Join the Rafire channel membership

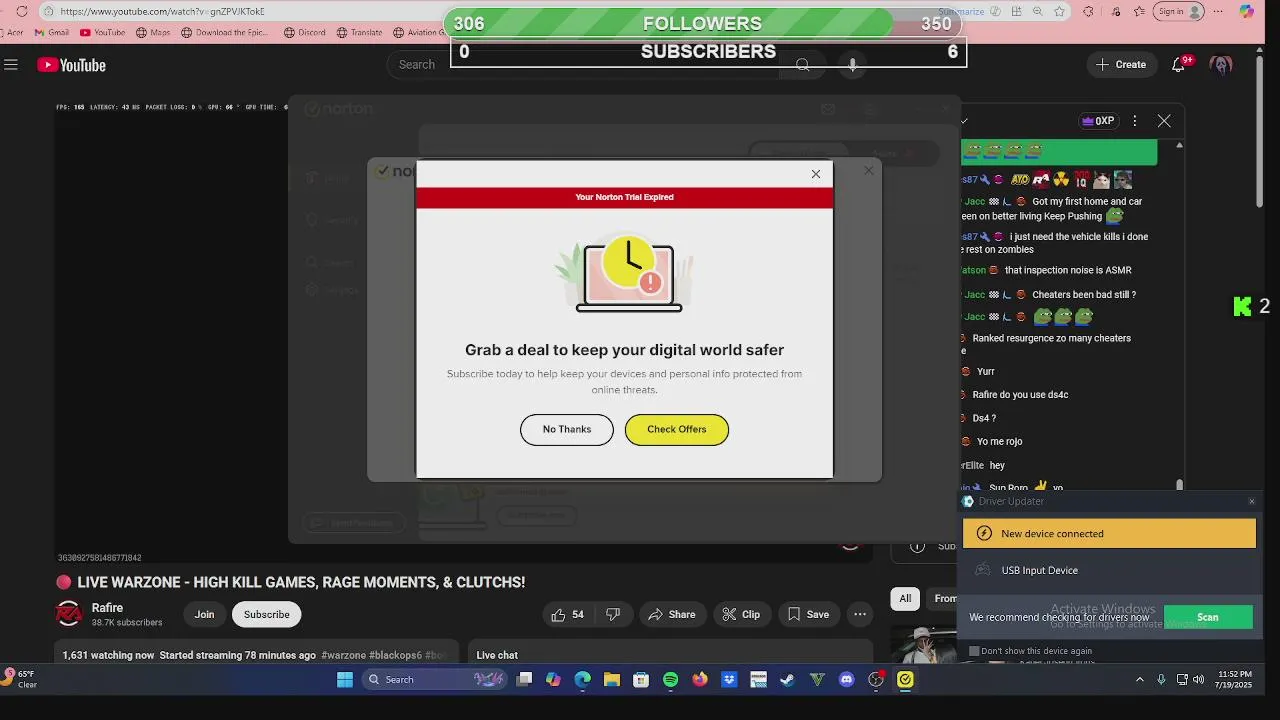click(x=204, y=614)
